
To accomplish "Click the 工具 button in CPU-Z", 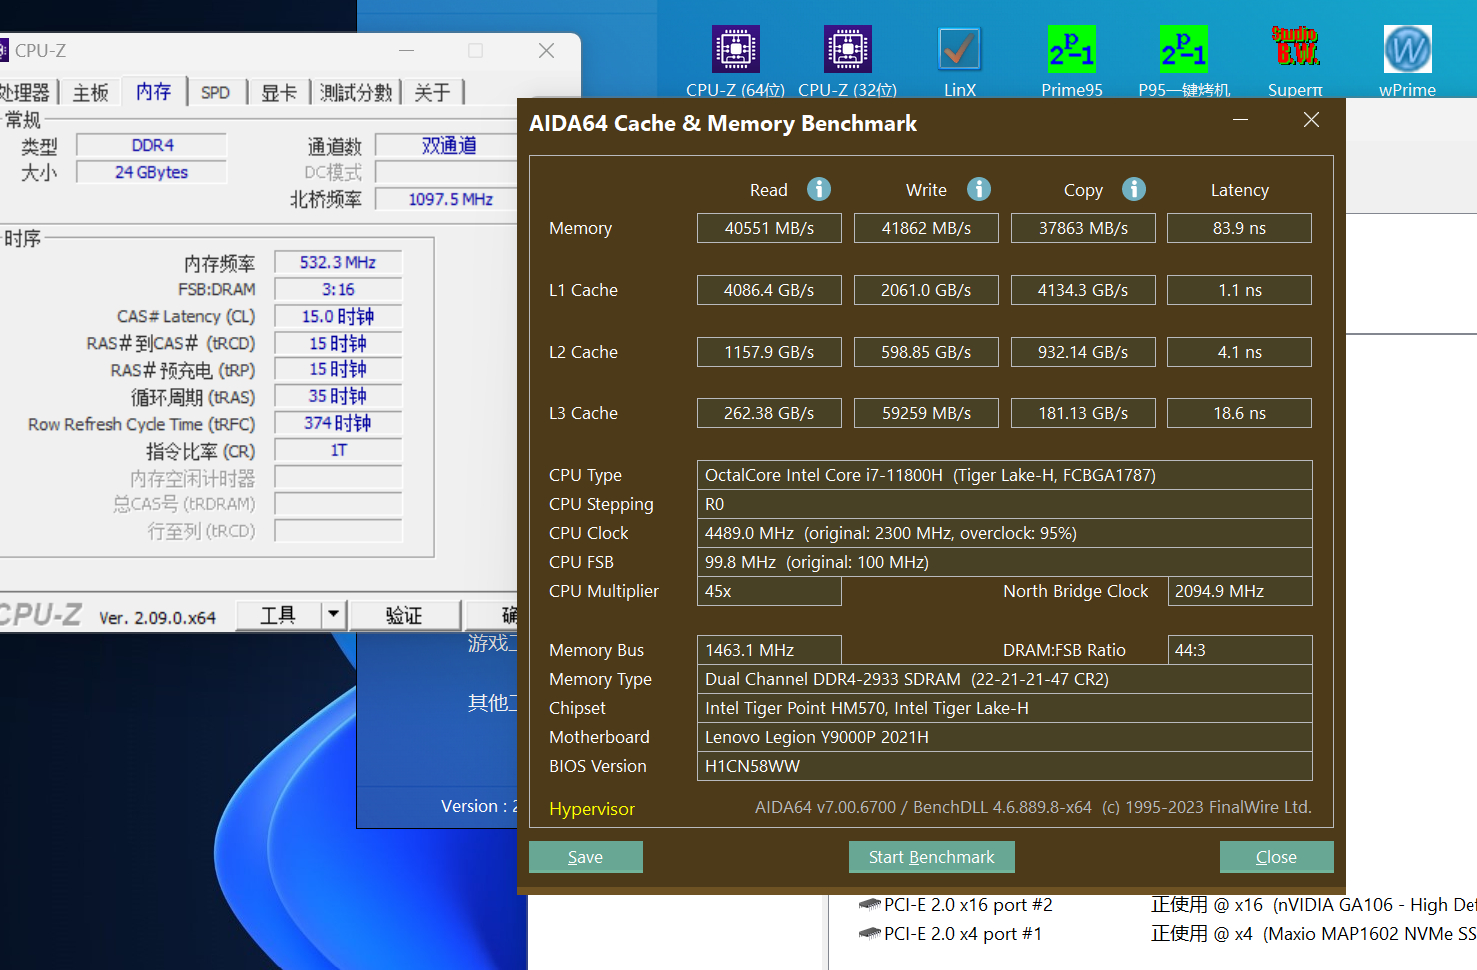I will point(278,615).
